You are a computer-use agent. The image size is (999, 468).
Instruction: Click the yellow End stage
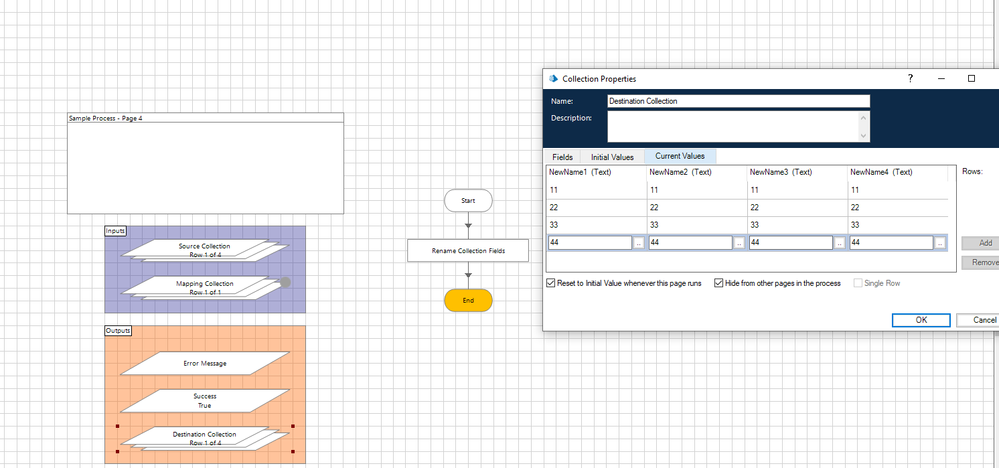point(468,300)
